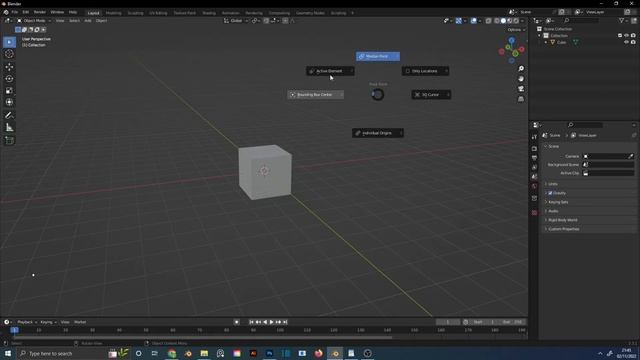The height and width of the screenshot is (360, 640).
Task: Enable solid viewport shading mode
Action: [x=503, y=21]
